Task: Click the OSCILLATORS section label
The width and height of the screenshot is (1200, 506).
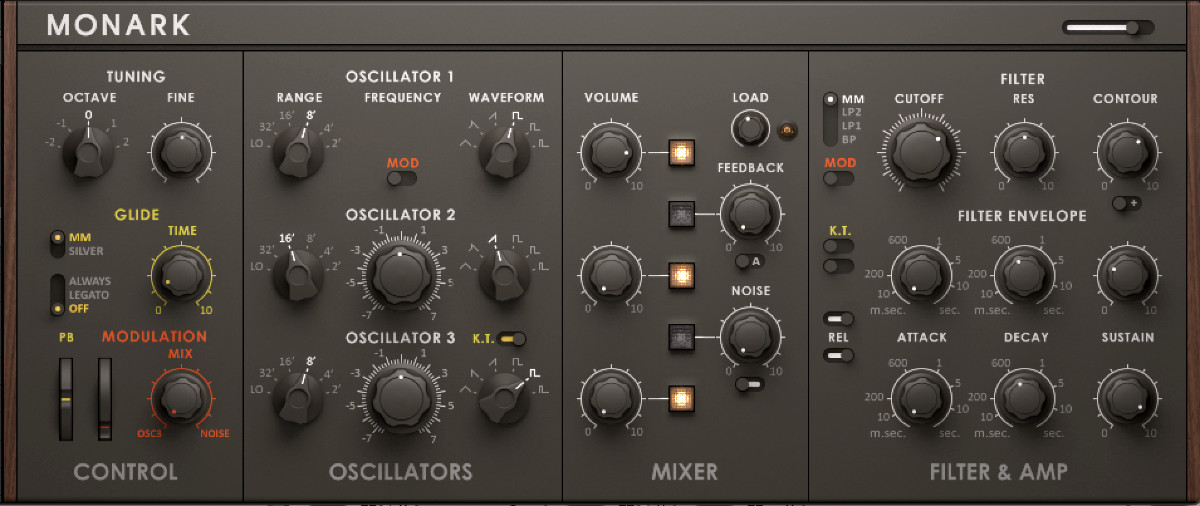Action: coord(401,472)
